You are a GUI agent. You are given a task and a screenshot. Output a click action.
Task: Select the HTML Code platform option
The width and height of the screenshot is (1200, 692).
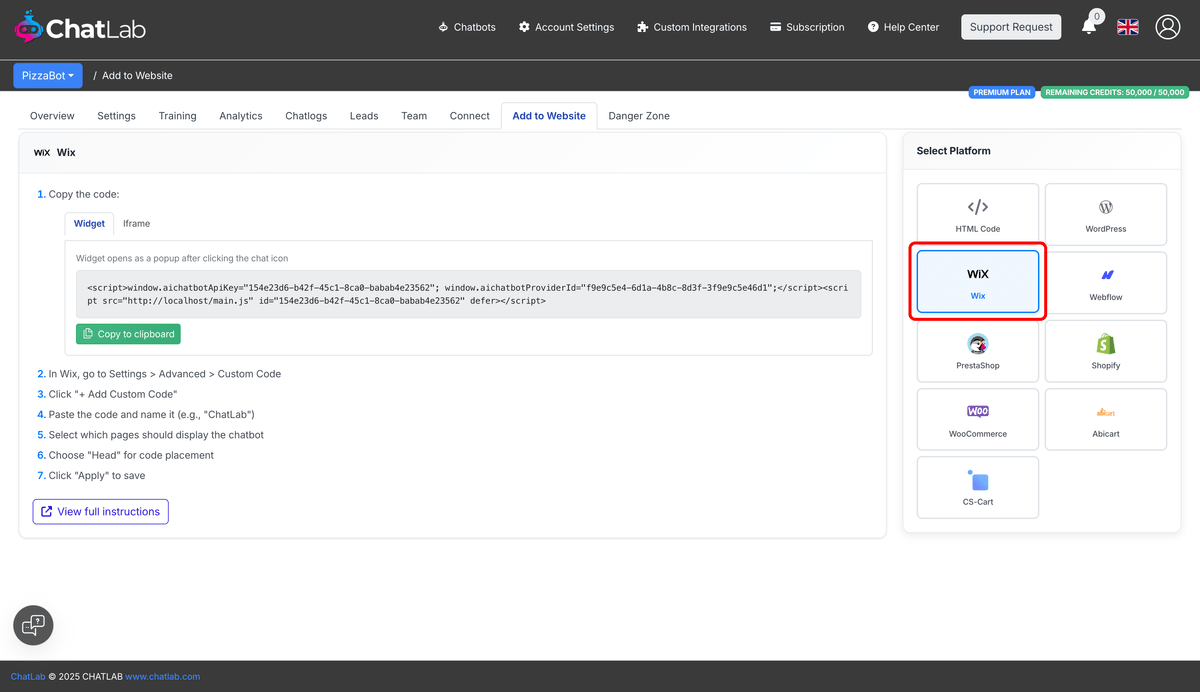[977, 213]
